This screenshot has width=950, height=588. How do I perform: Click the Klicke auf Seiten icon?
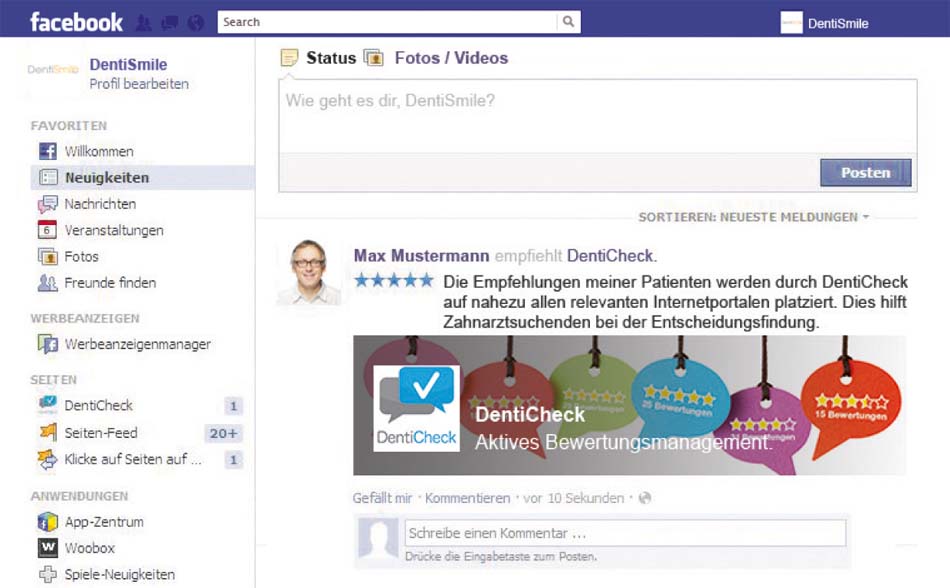pos(47,459)
